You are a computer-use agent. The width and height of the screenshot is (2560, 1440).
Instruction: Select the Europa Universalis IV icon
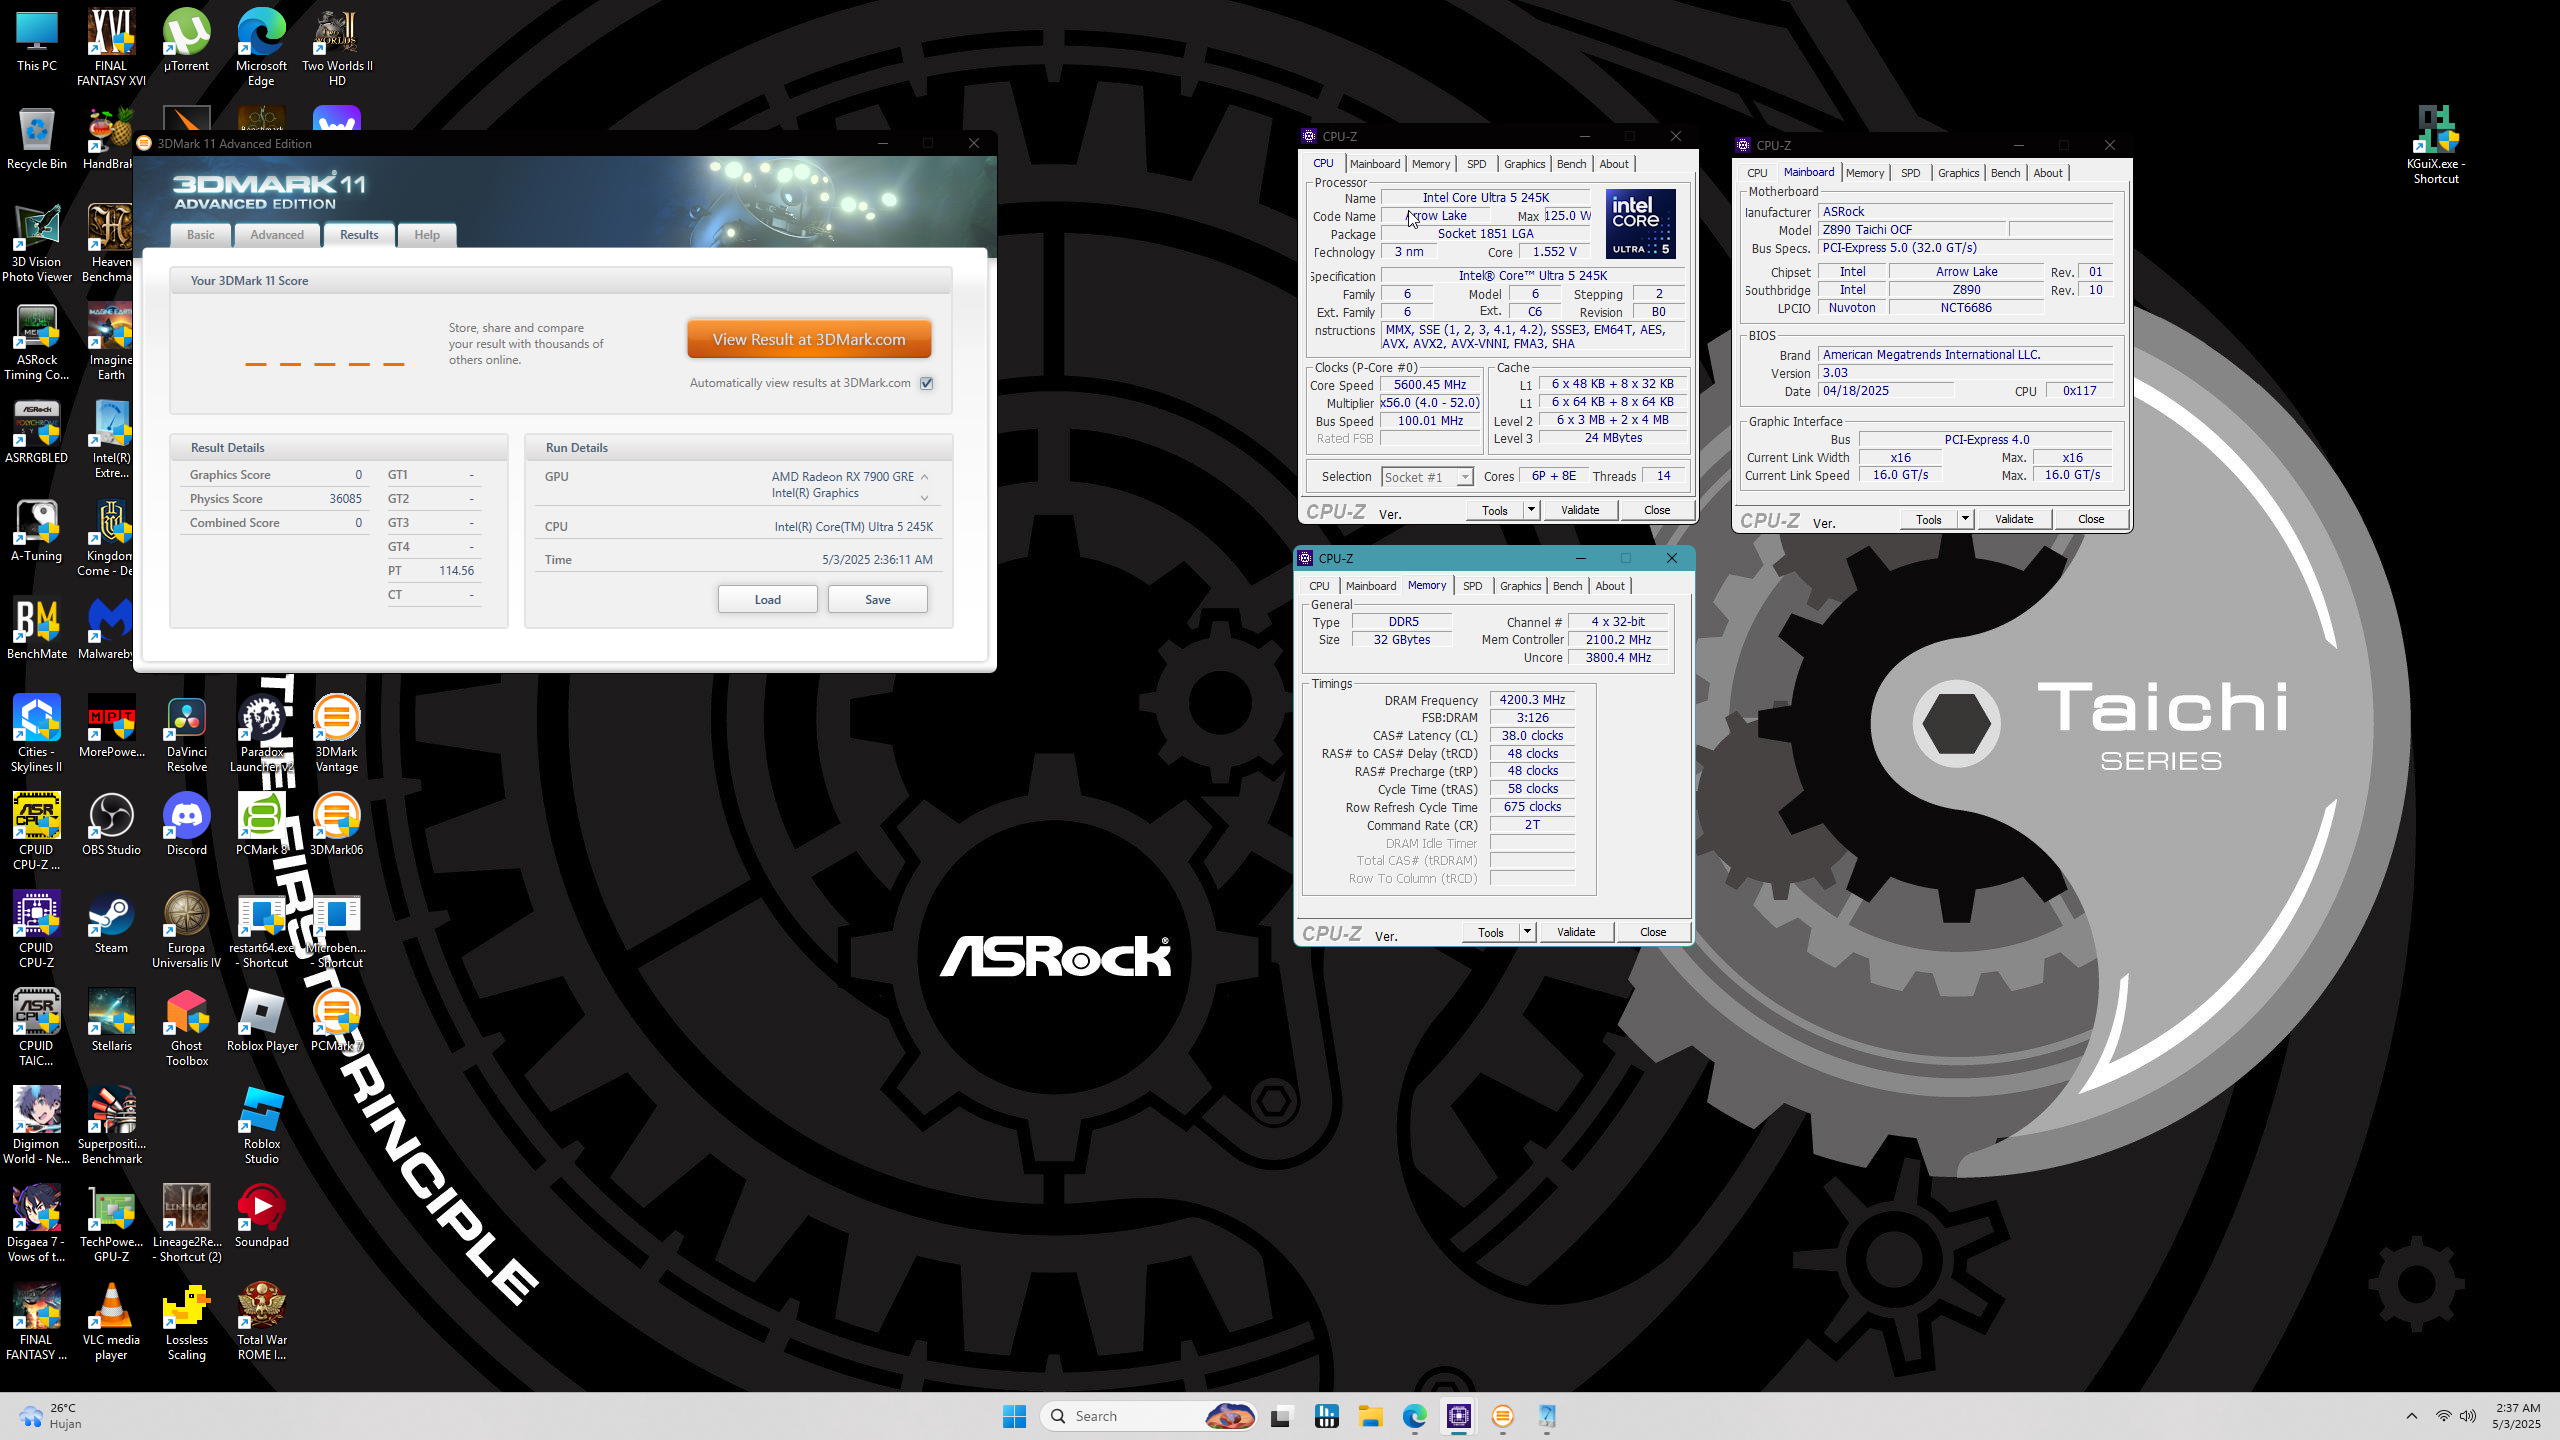pos(187,931)
